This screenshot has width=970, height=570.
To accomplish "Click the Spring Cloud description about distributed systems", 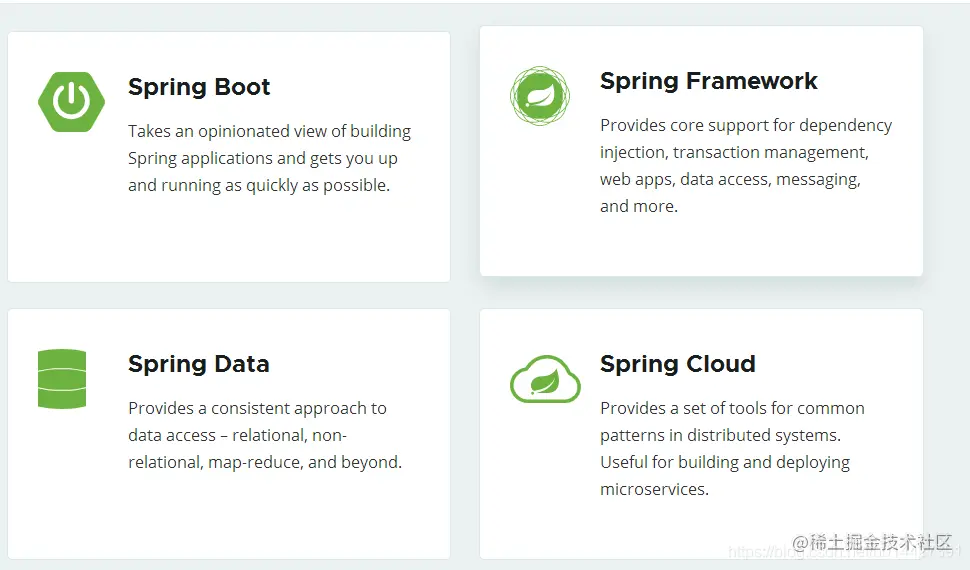I will click(x=732, y=449).
